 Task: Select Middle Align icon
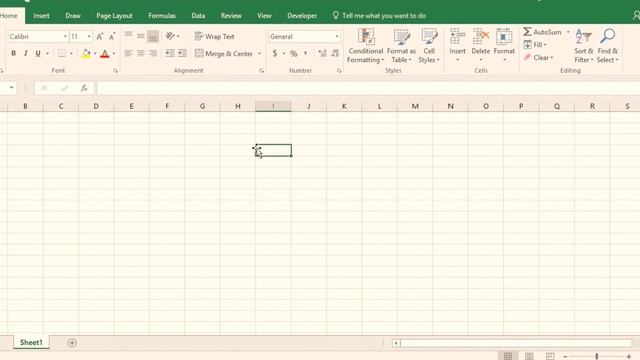point(140,36)
